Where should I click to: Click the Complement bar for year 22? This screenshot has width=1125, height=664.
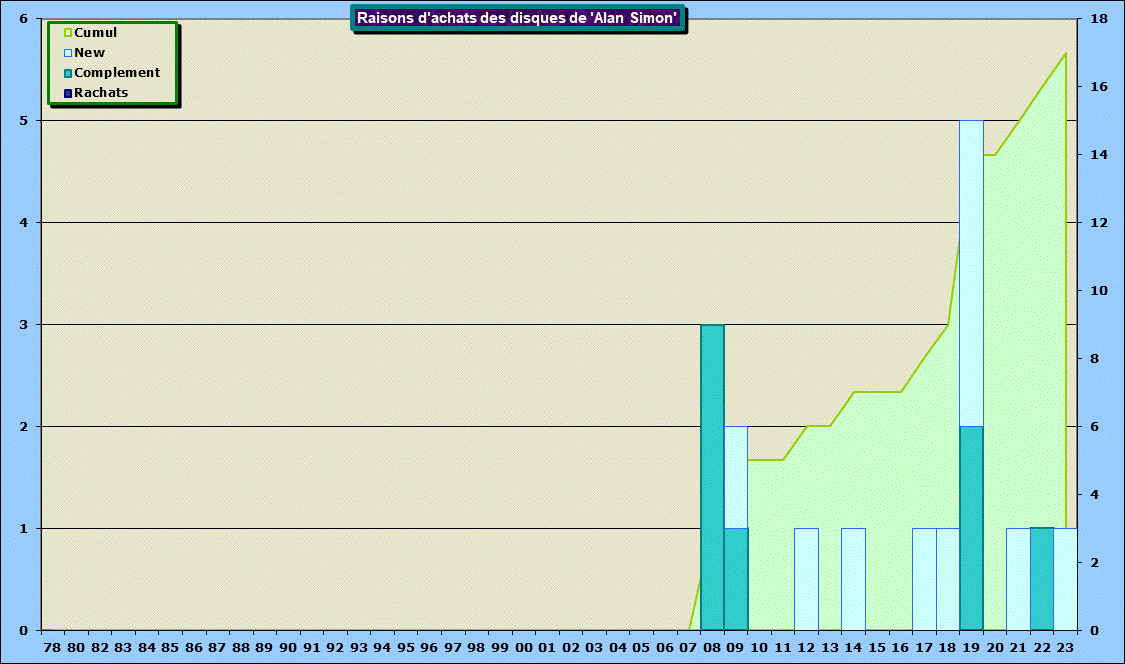click(1042, 579)
